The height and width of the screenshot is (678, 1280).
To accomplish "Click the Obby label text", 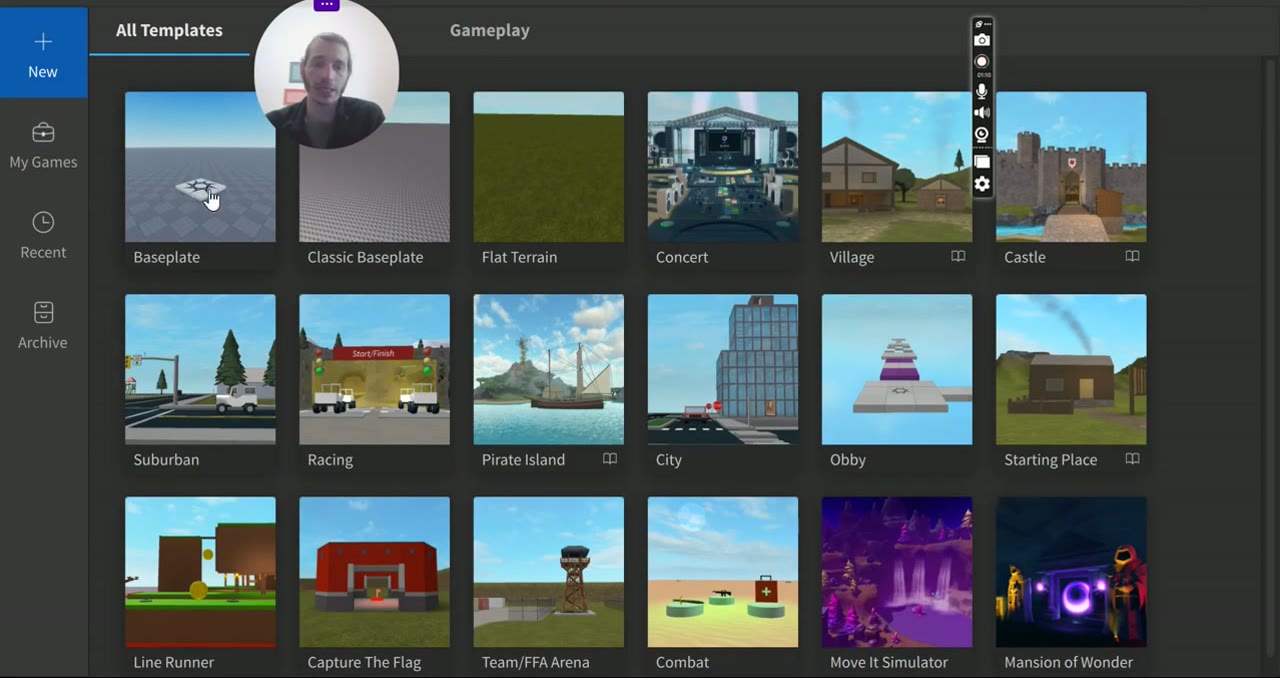I will pos(848,460).
